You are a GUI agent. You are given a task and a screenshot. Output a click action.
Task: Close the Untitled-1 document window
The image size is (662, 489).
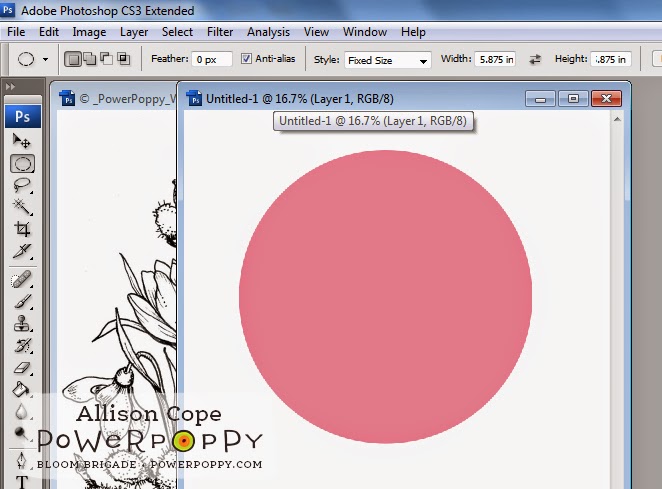(x=606, y=99)
